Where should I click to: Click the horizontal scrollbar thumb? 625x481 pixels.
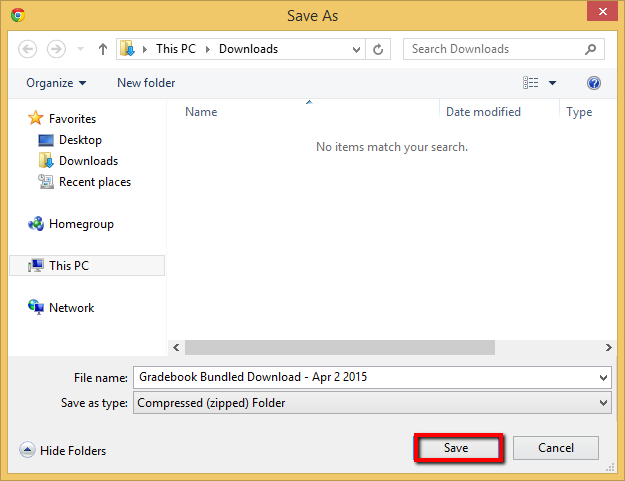(340, 347)
